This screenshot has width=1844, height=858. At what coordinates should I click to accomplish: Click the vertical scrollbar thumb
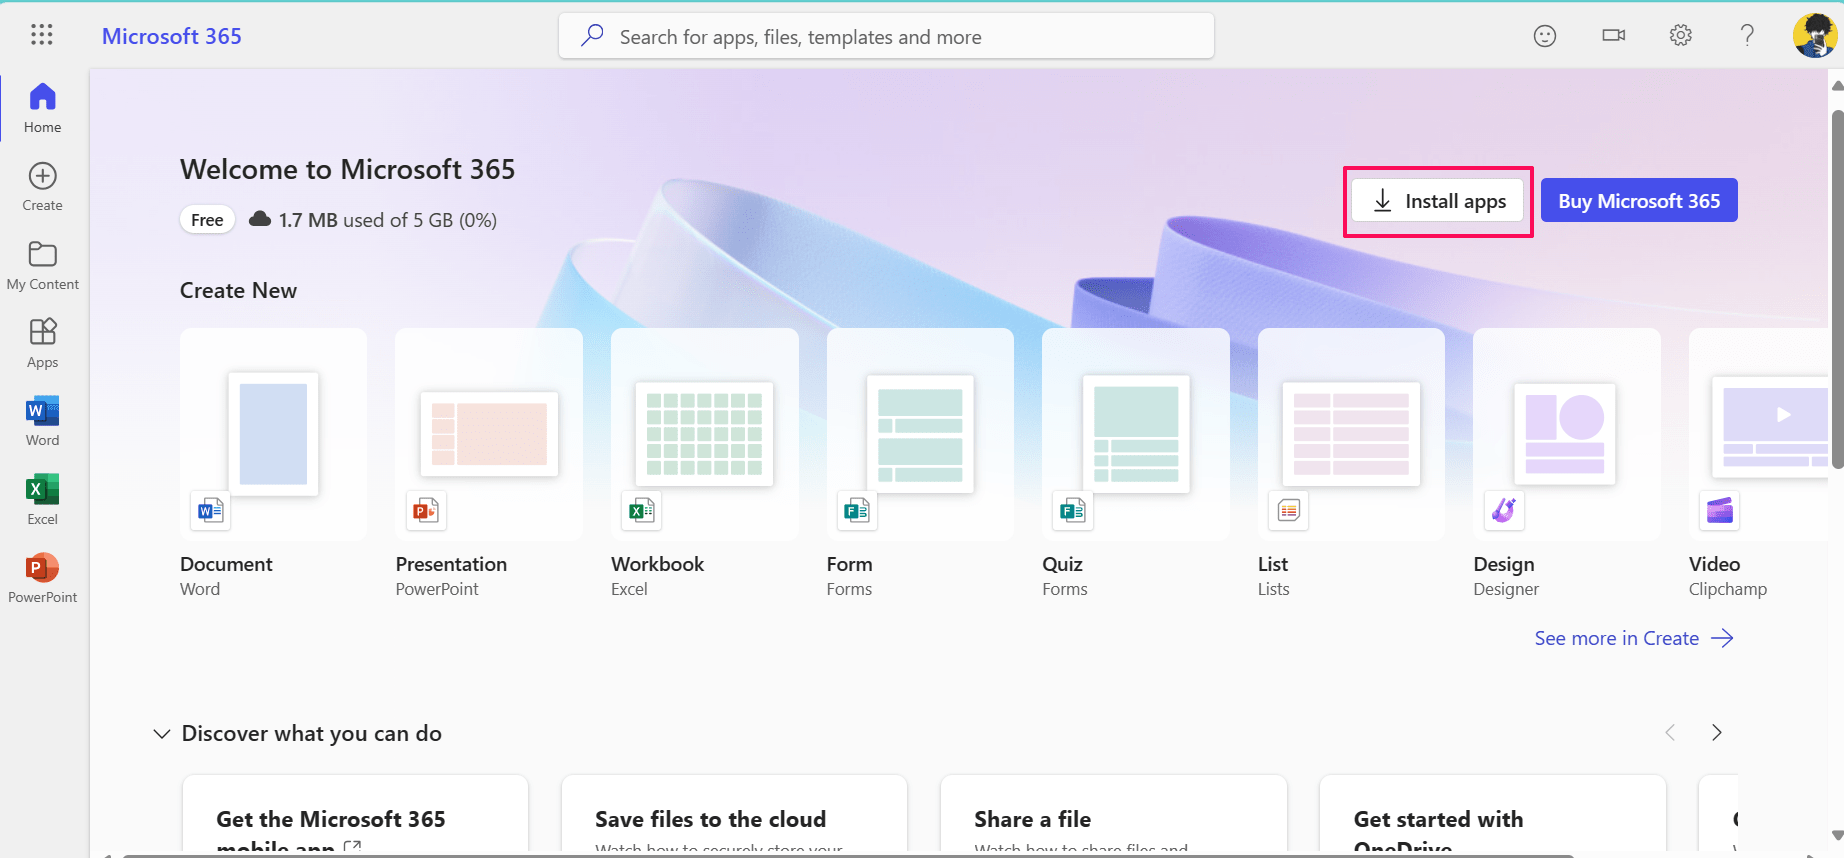1837,288
